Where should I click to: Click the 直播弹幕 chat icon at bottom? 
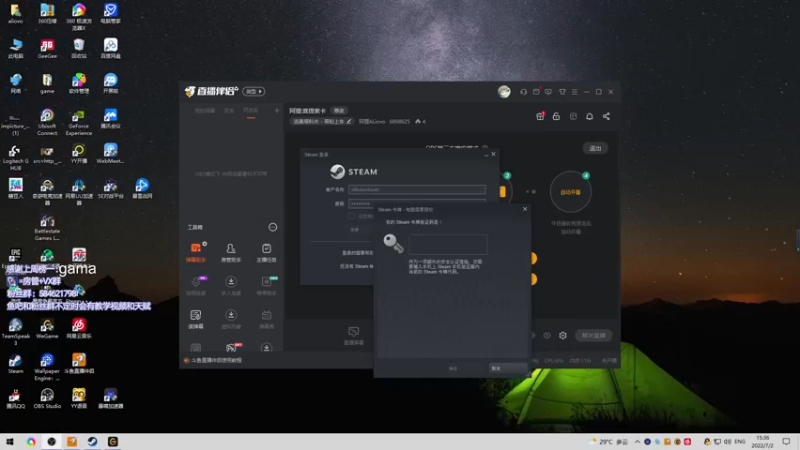click(354, 336)
